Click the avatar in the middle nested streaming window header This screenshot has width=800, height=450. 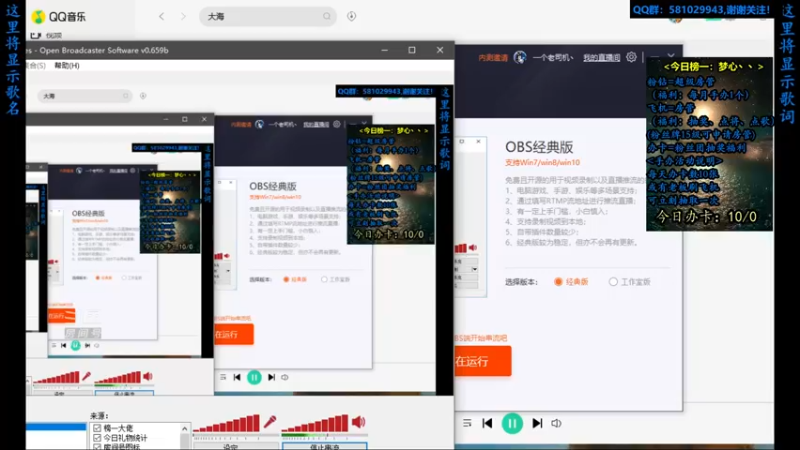point(259,124)
